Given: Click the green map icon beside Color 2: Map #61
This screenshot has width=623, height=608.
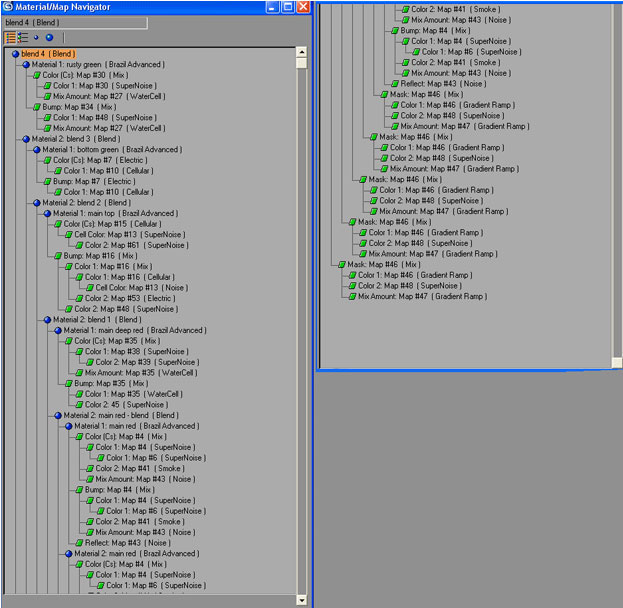Looking at the screenshot, I should [77, 245].
